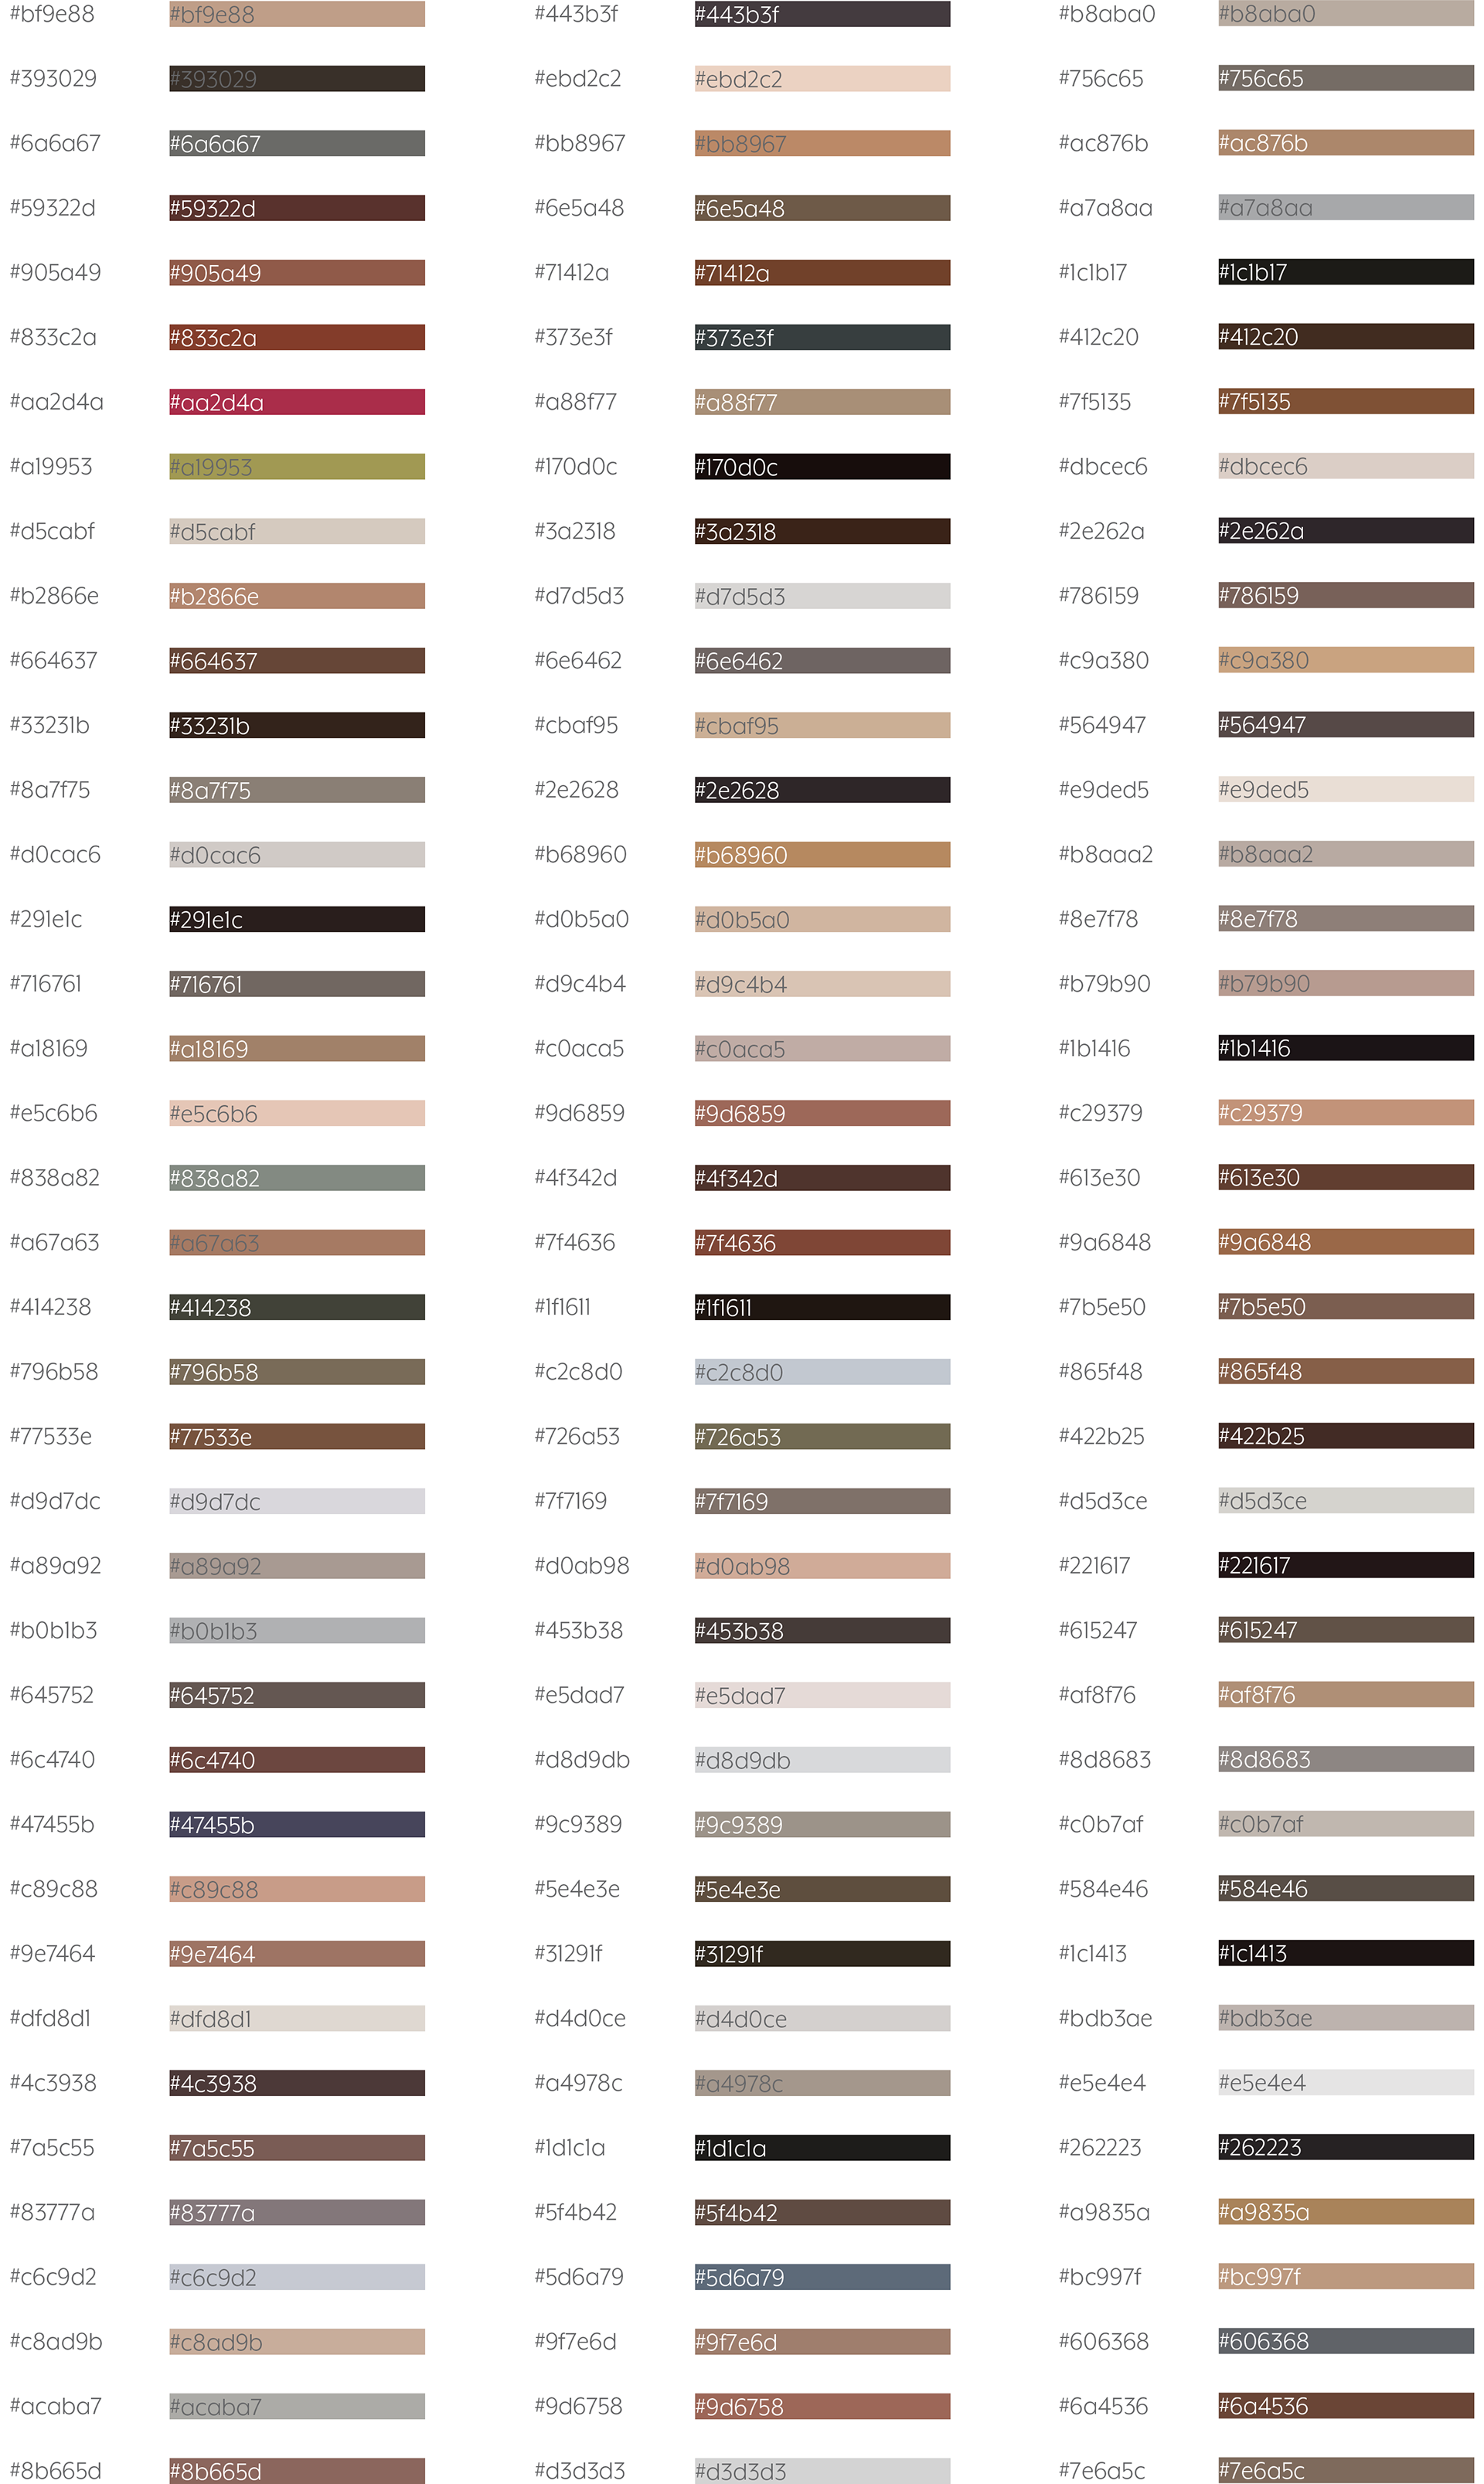Click the #443b3f hex label text
The height and width of the screenshot is (2484, 1484).
click(x=576, y=14)
